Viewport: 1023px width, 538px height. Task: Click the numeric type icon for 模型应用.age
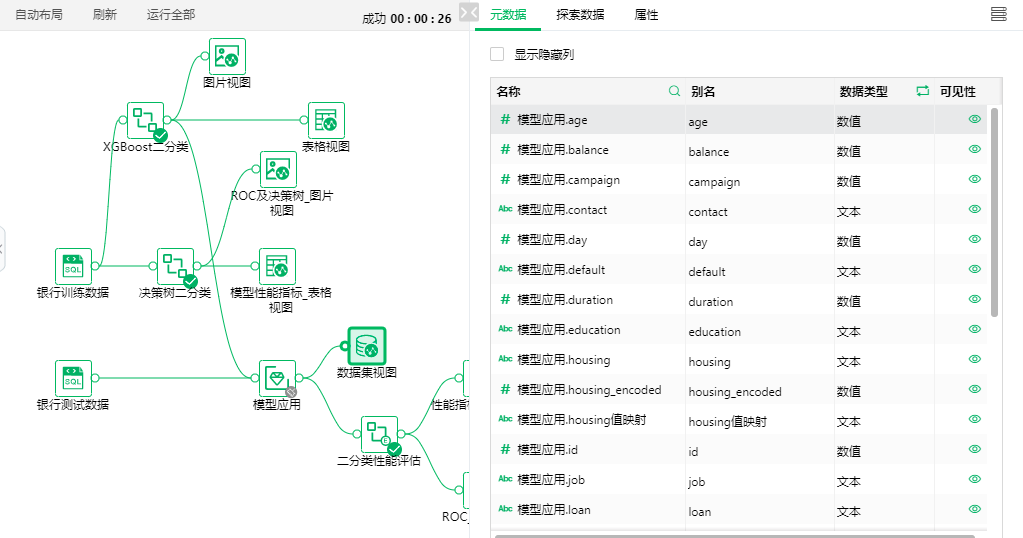tap(505, 119)
